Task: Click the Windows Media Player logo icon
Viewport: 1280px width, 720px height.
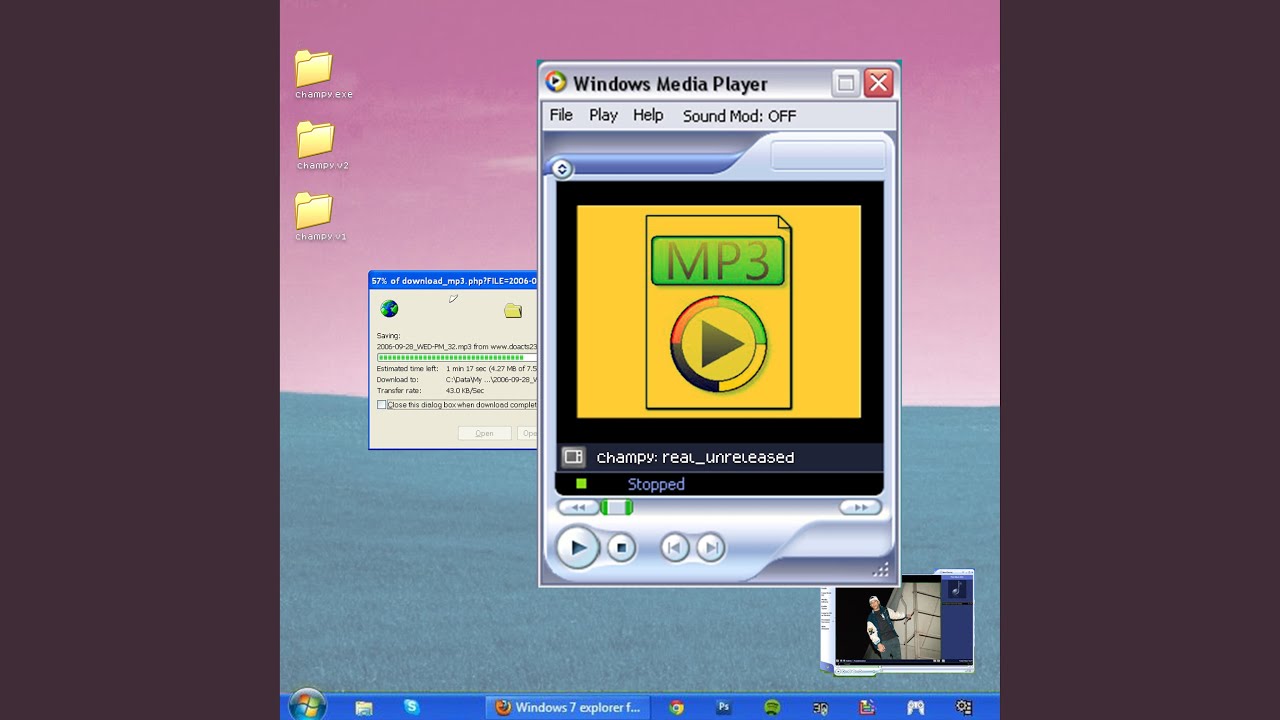Action: [555, 83]
